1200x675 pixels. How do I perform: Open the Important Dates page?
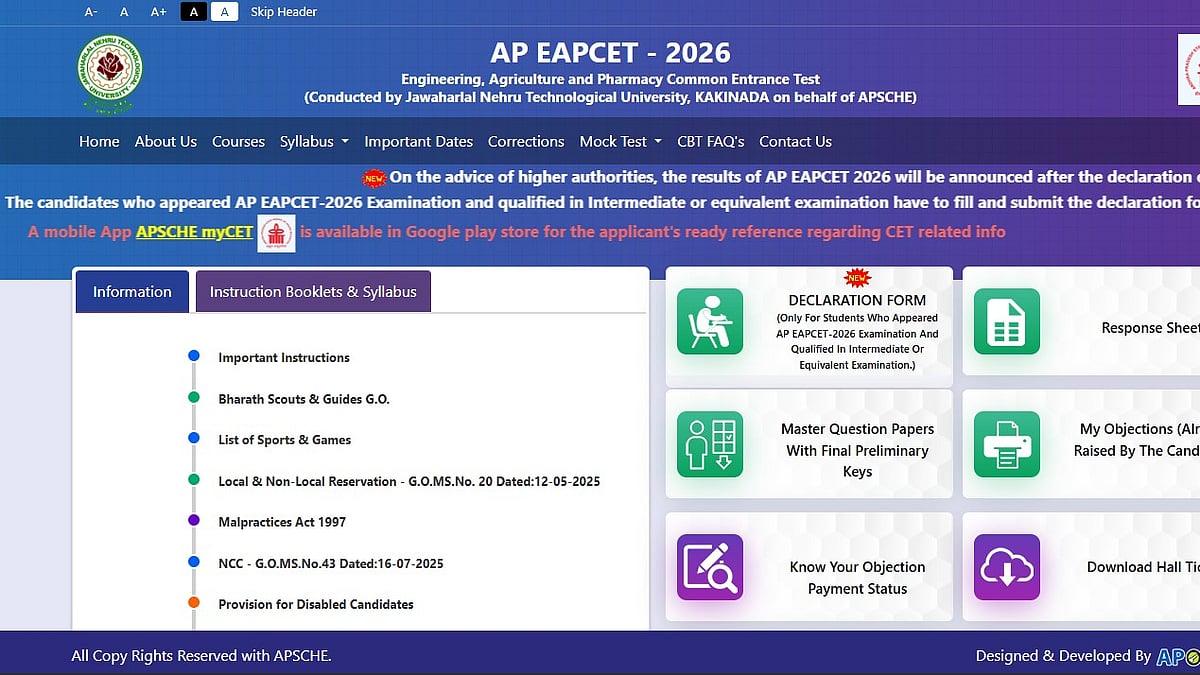[x=419, y=142]
